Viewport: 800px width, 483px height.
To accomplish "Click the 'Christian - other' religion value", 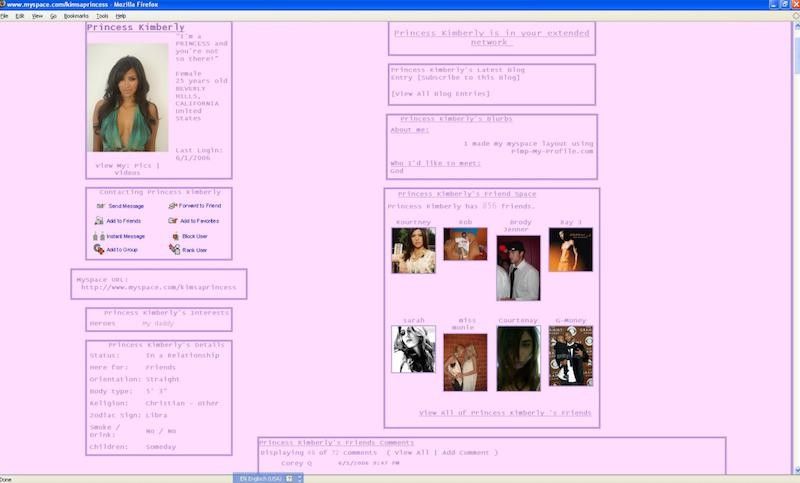I will click(182, 403).
